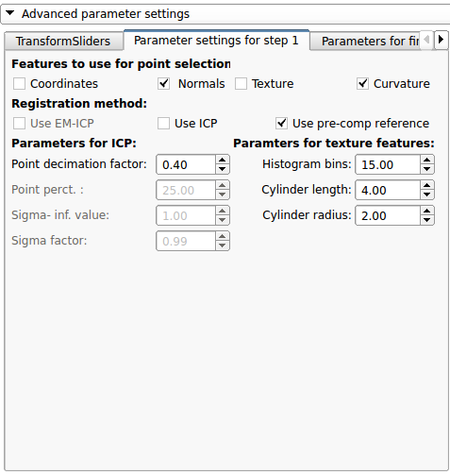Check the Use ICP option
This screenshot has height=475, width=450.
point(164,123)
